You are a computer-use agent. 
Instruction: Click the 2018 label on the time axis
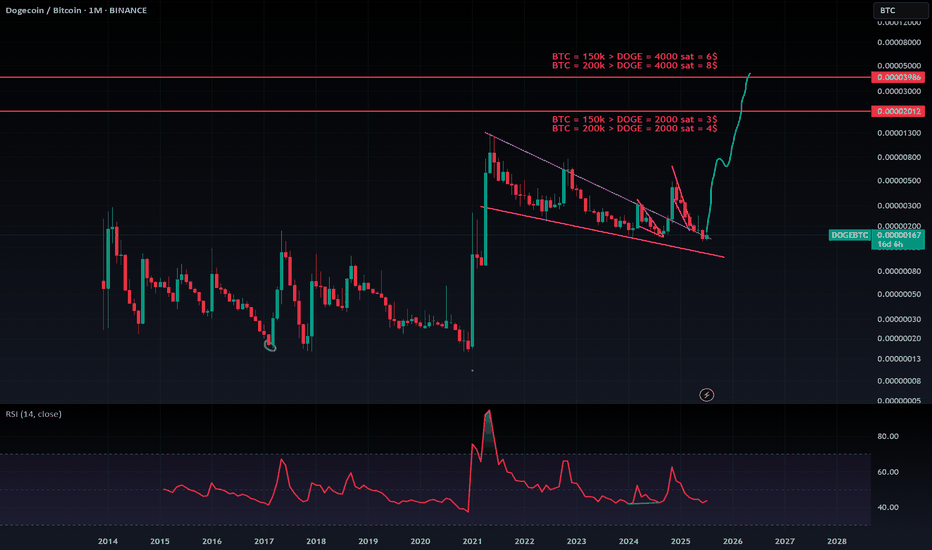click(316, 541)
